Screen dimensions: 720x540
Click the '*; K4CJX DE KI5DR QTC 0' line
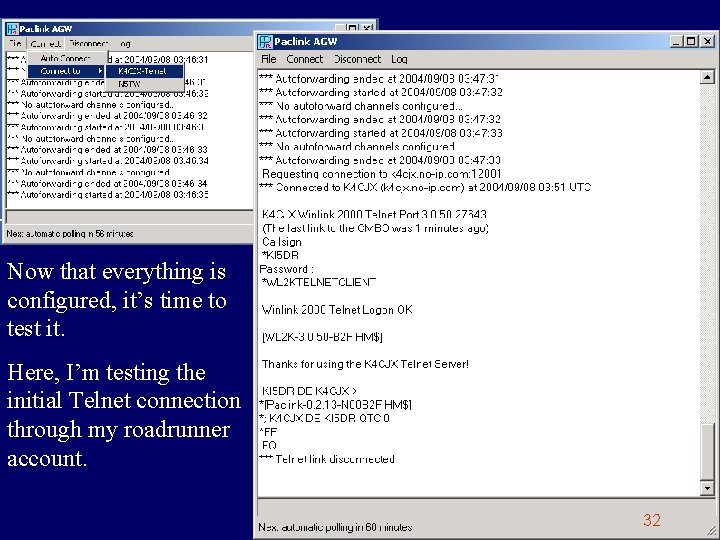324,418
